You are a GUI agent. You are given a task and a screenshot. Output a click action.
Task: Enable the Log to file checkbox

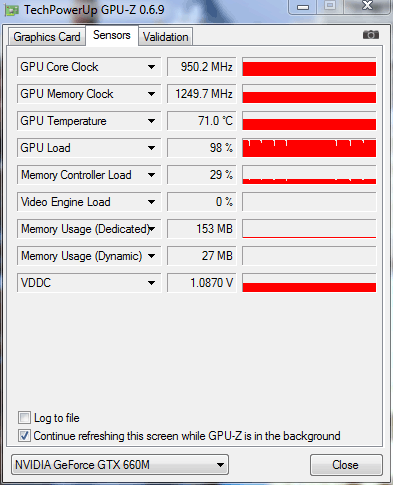(24, 418)
